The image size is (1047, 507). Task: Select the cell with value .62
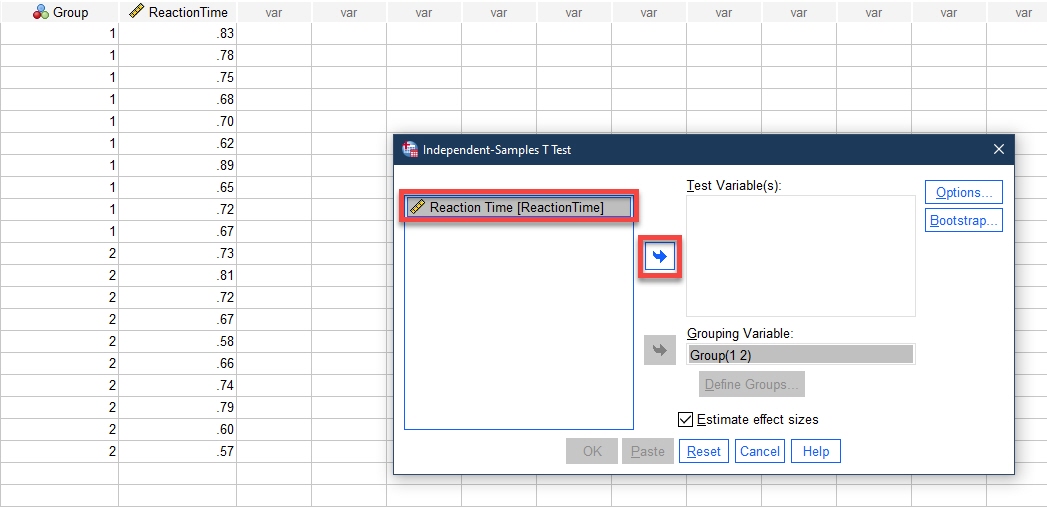coord(178,144)
